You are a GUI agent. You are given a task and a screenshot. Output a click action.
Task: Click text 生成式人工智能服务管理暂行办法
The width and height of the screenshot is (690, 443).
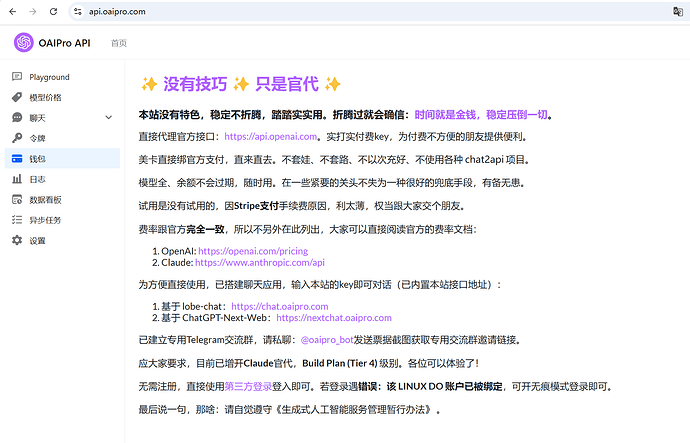tap(354, 410)
